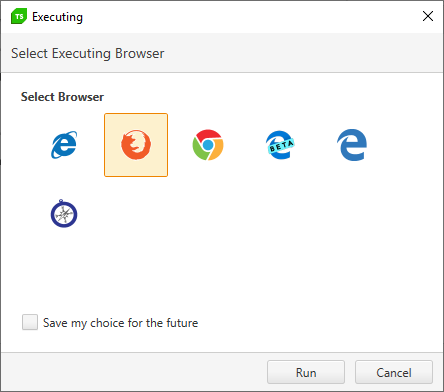This screenshot has height=392, width=444.
Task: Cancel the browser selection dialog
Action: [394, 372]
